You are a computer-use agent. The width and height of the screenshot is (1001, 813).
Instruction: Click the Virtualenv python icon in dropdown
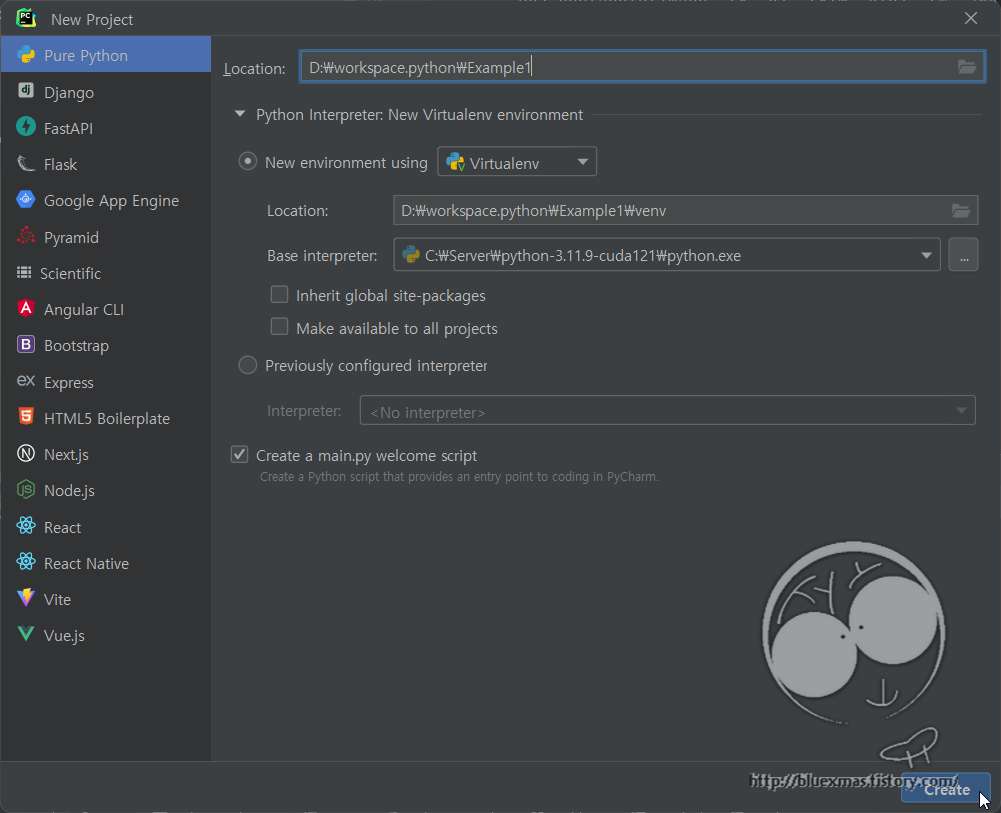[x=456, y=162]
